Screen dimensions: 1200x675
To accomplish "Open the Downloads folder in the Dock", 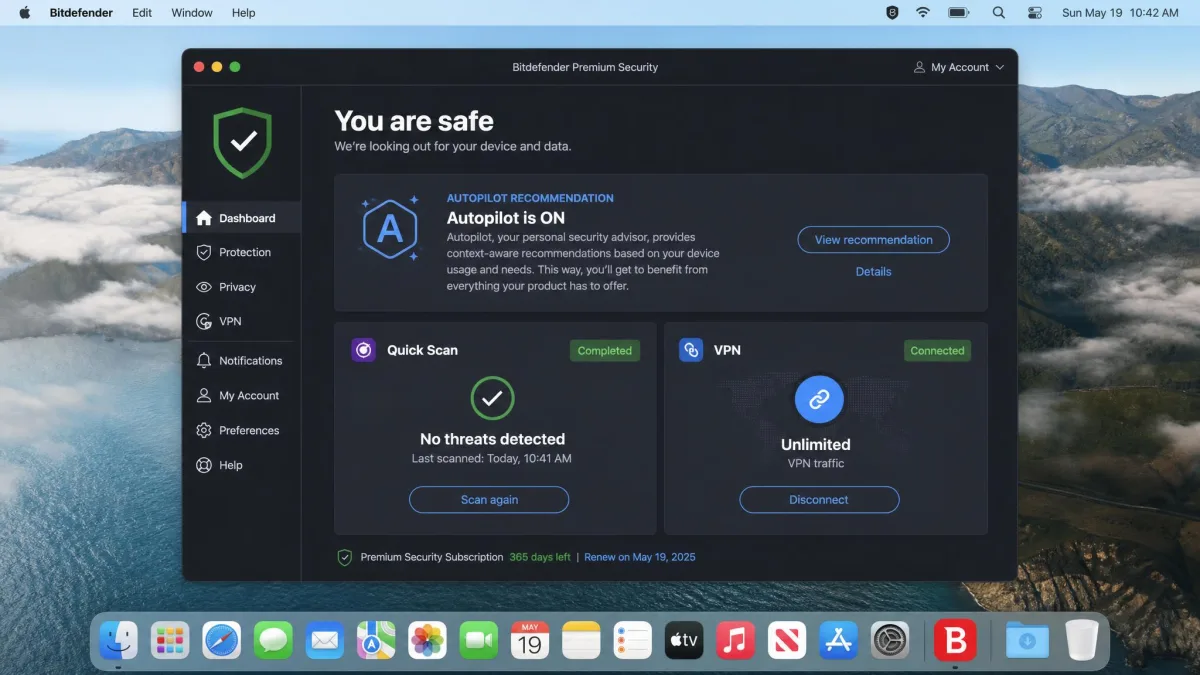I will (1027, 640).
